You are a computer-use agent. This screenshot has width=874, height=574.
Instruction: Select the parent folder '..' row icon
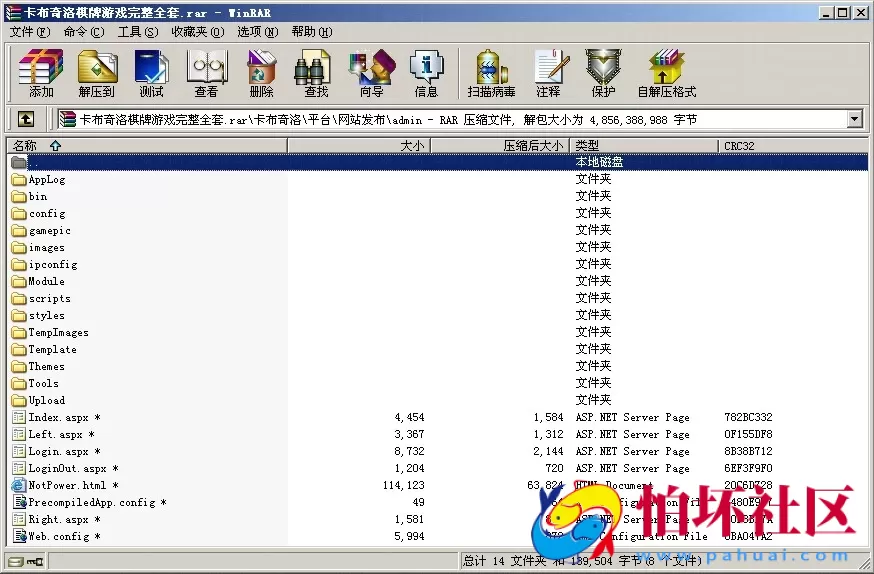coord(19,162)
